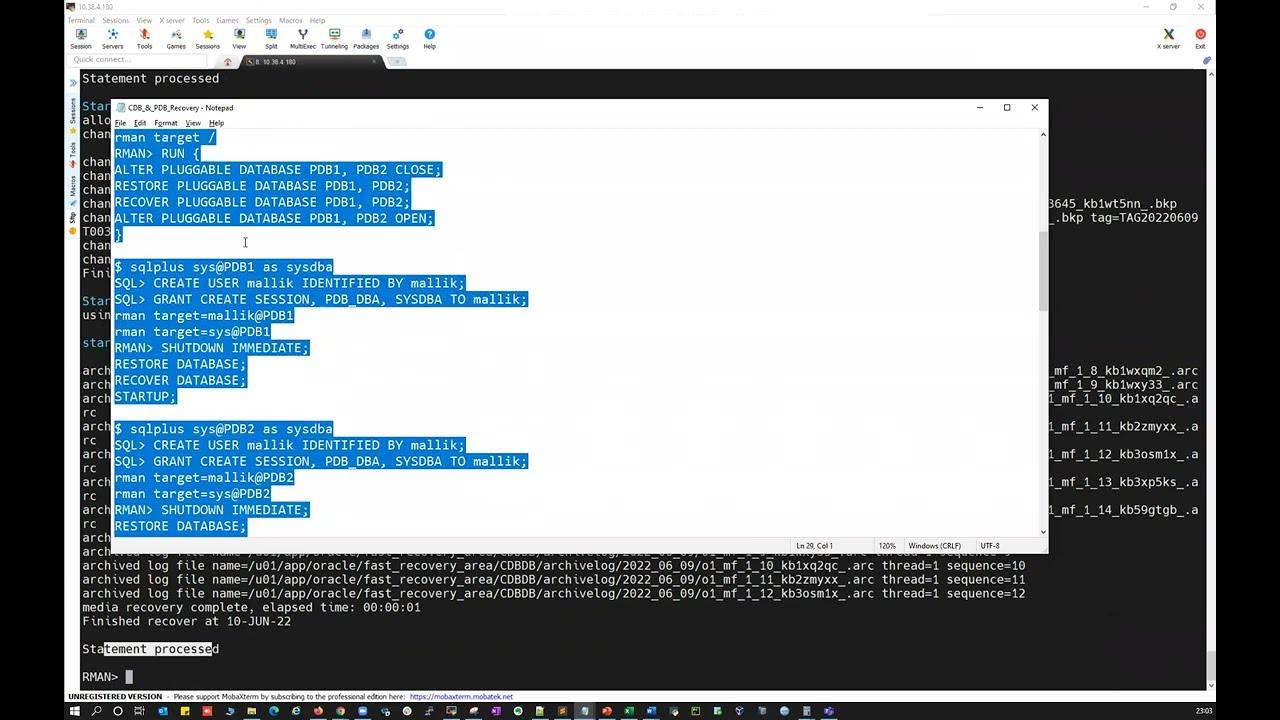
Task: Click the Help toolbar icon
Action: tap(429, 38)
